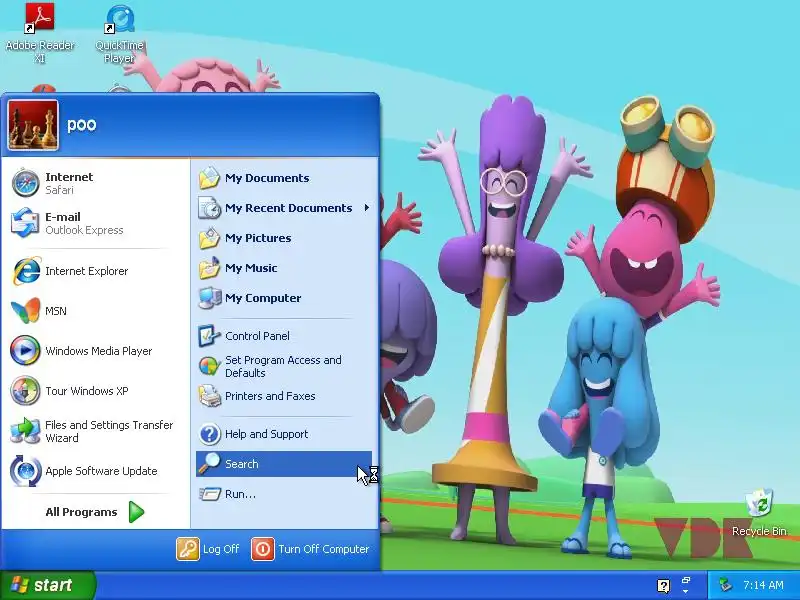Click the network tray icon near clock

click(725, 585)
